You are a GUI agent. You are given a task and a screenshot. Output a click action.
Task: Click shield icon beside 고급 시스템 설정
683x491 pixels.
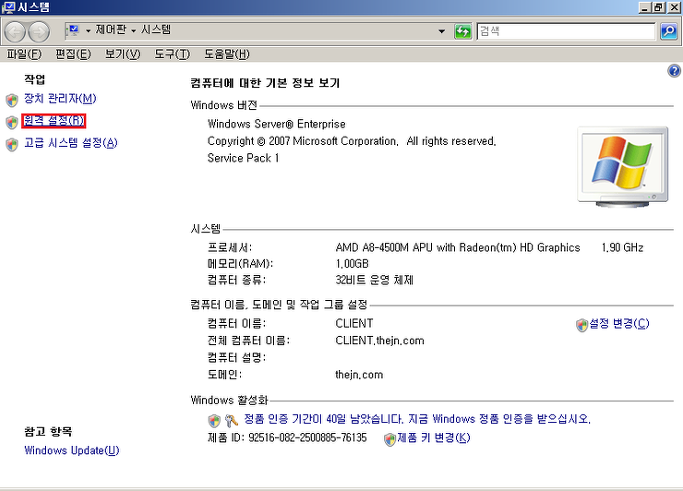[x=12, y=145]
